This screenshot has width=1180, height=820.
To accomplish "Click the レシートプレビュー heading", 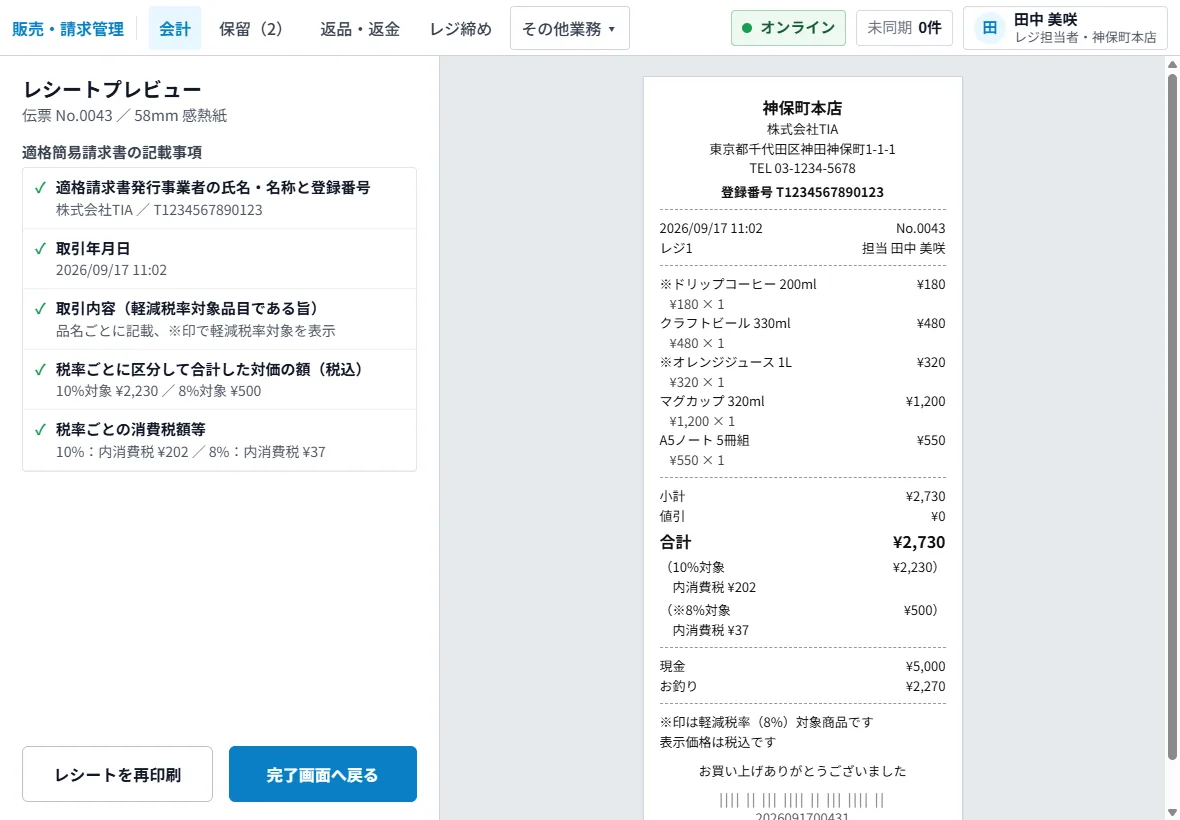I will [112, 90].
